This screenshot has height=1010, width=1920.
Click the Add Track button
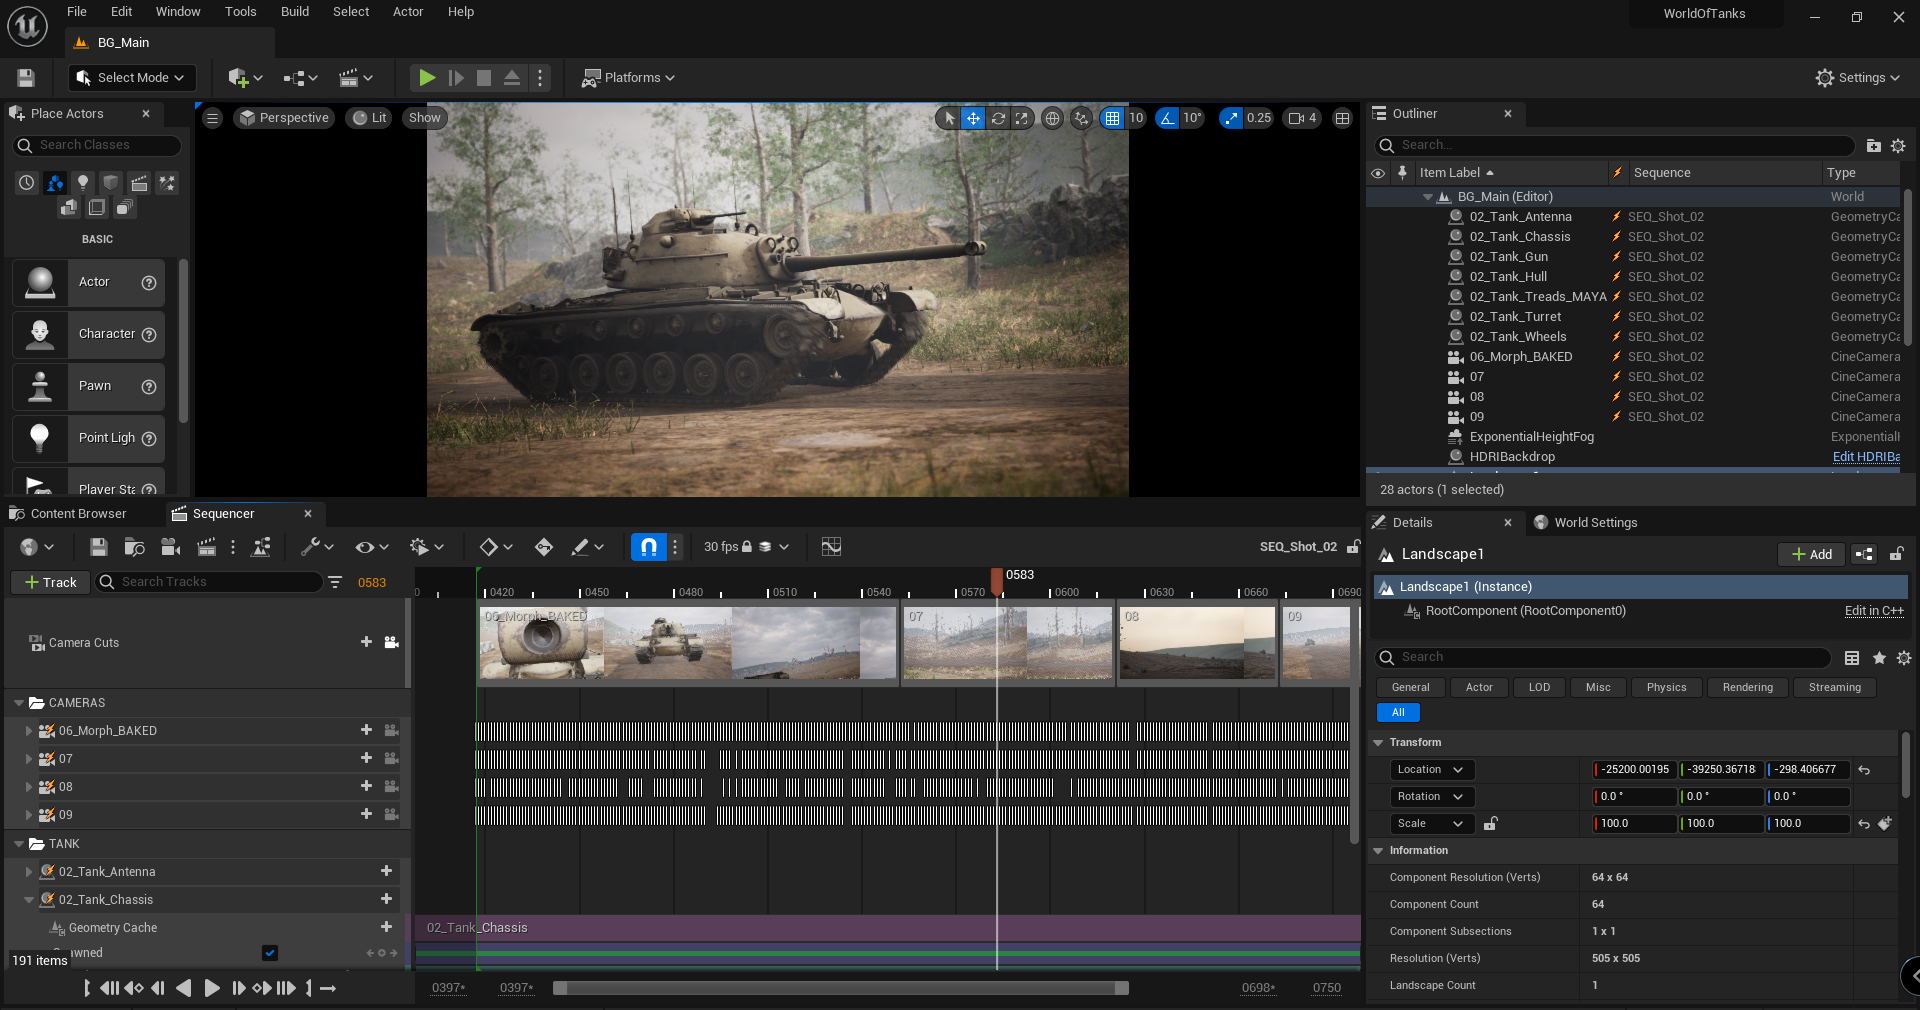pyautogui.click(x=50, y=582)
